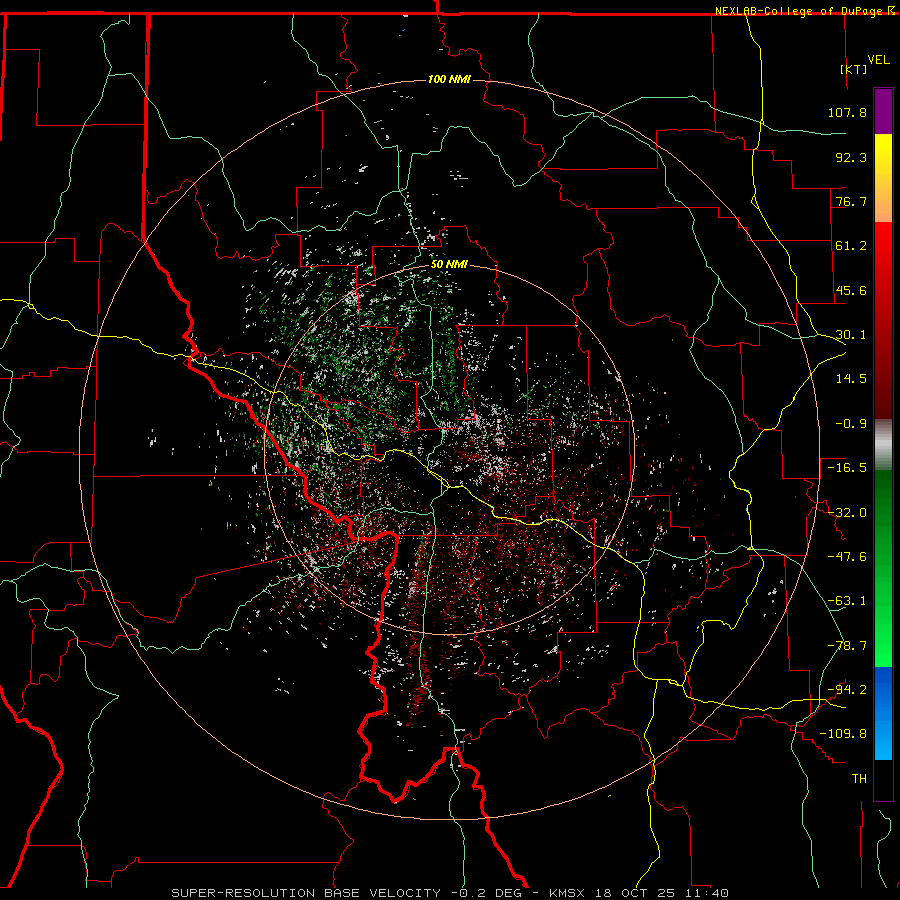The width and height of the screenshot is (900, 900).
Task: Click the -63.1 velocity scale value
Action: (x=847, y=601)
